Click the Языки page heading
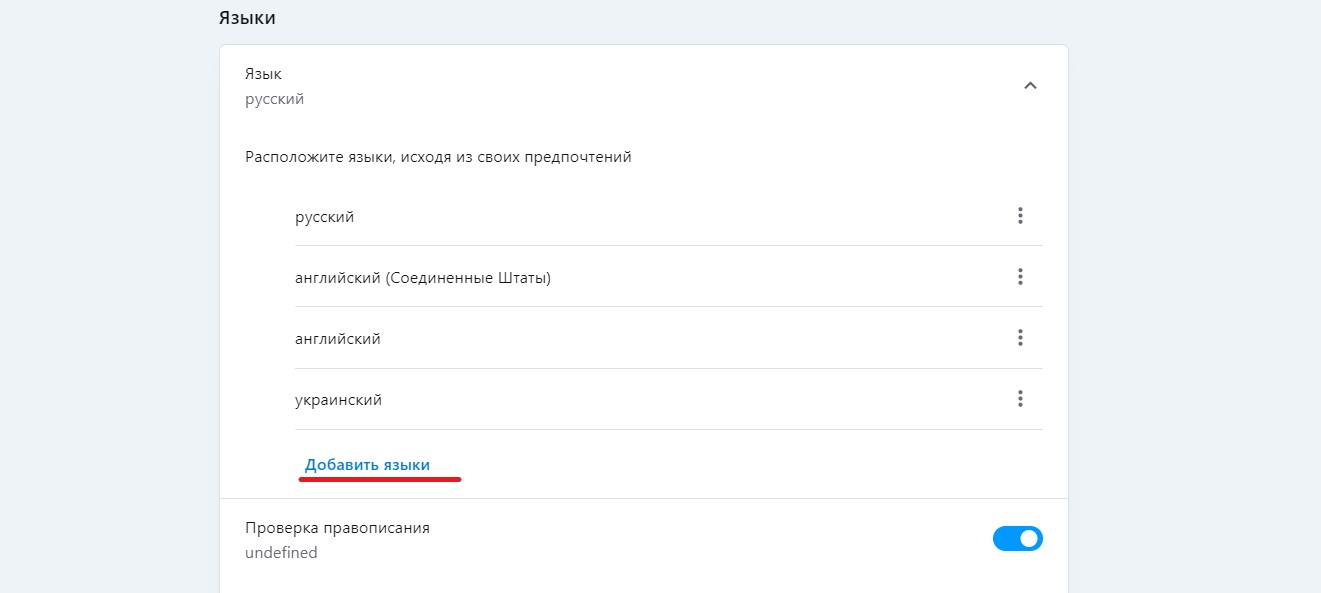Viewport: 1321px width, 593px height. [x=246, y=17]
